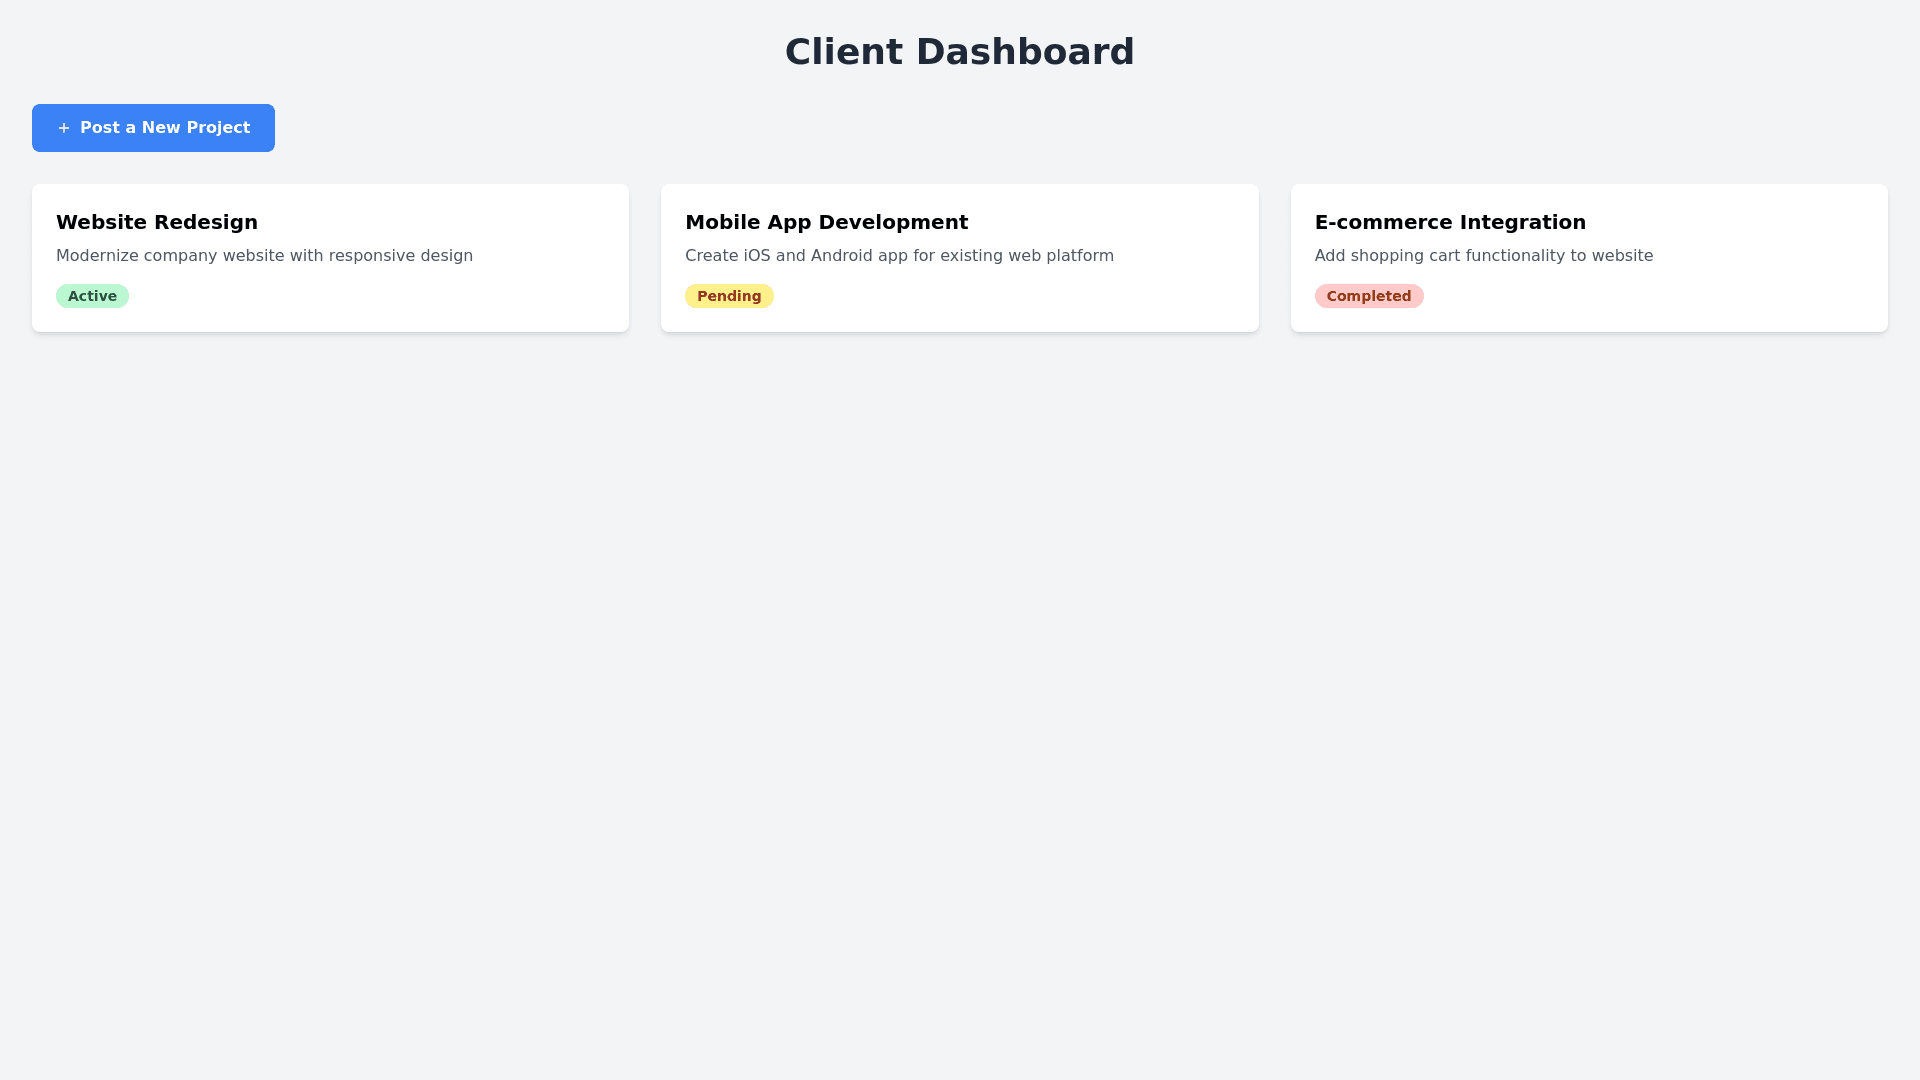Image resolution: width=1920 pixels, height=1080 pixels.
Task: Select the Add shopping cart functionality description
Action: pos(1483,256)
